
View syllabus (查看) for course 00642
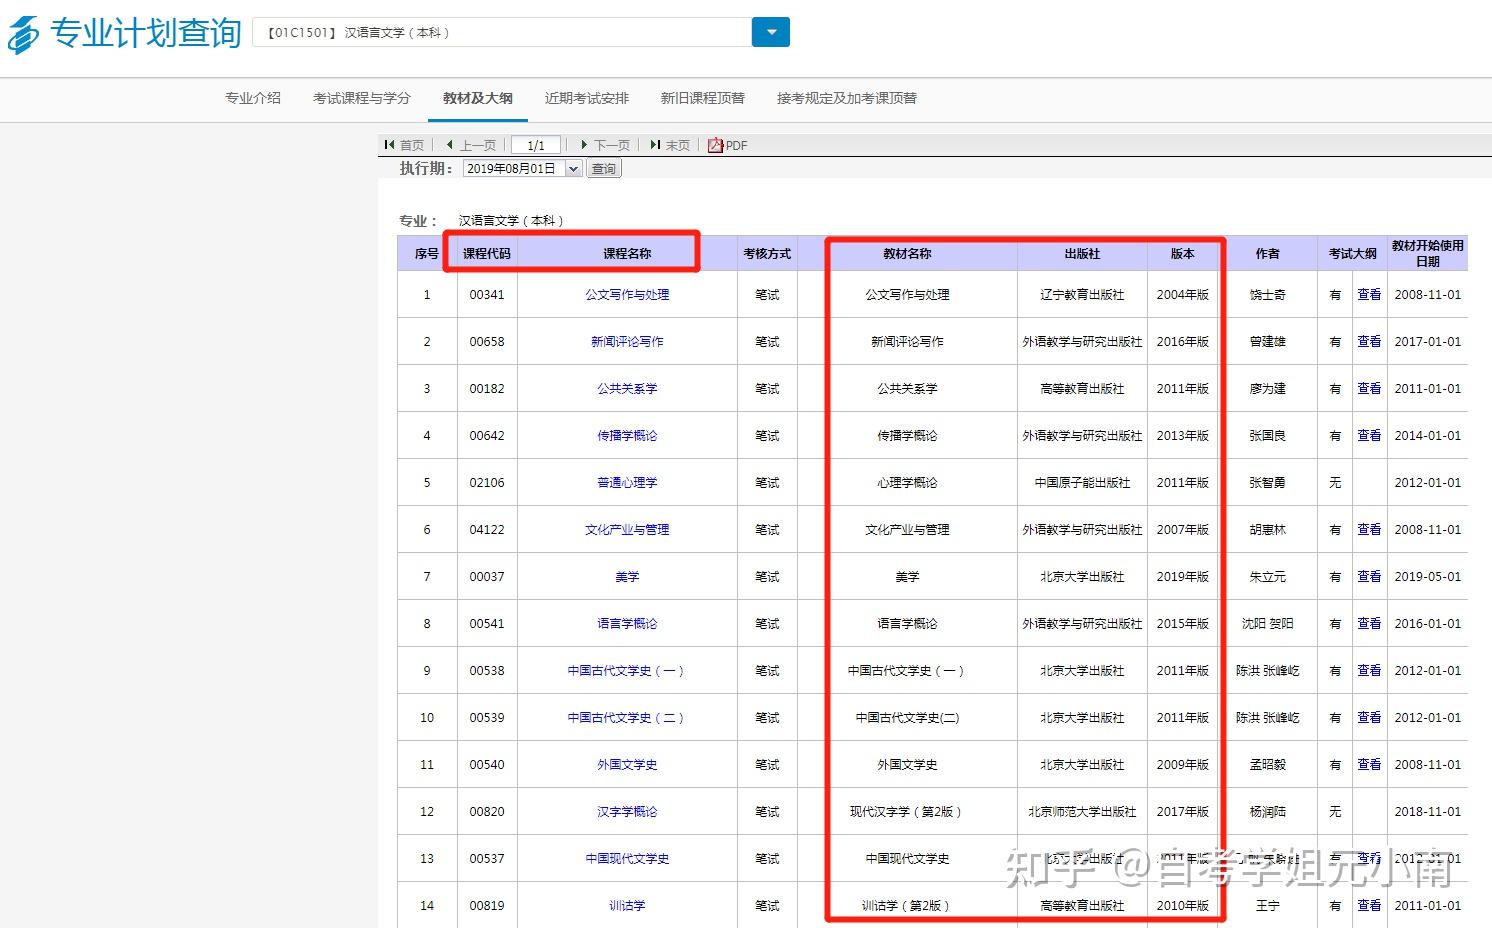(1369, 436)
